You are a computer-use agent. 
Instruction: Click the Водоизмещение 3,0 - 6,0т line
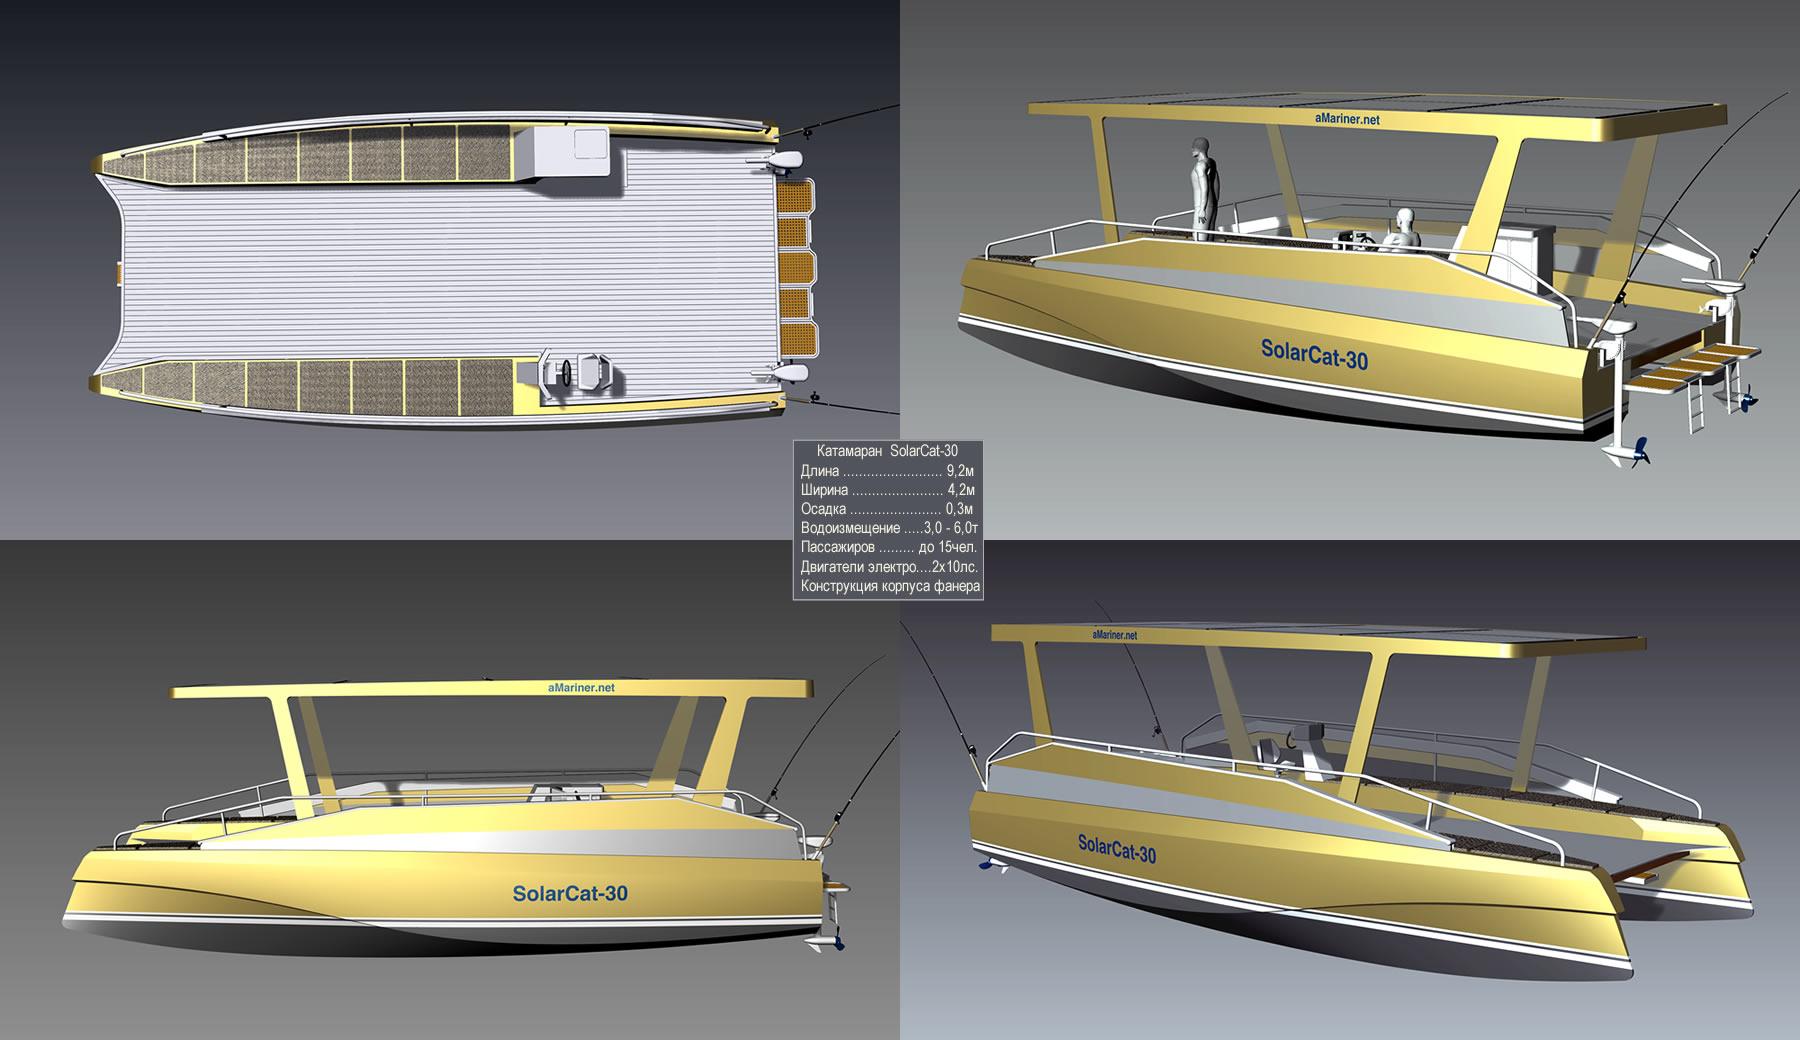coord(887,528)
